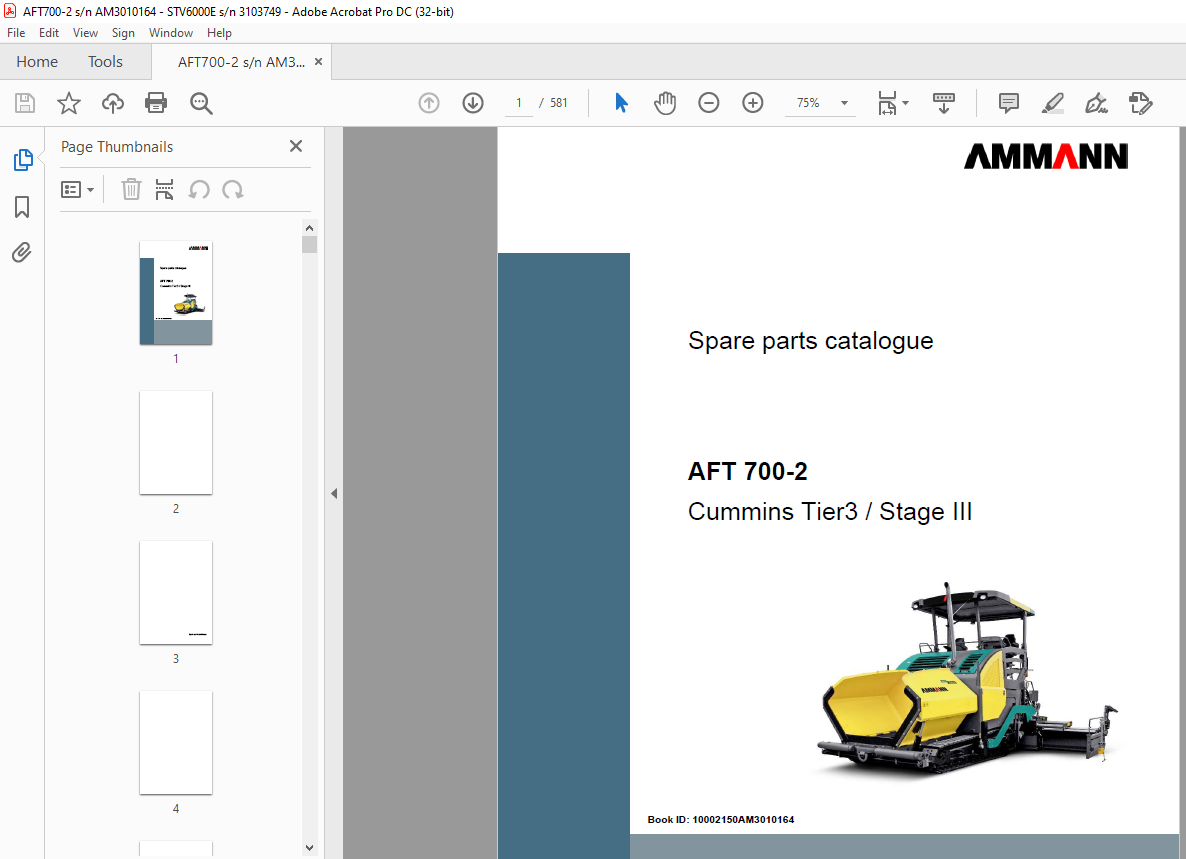Activate the Hand pan tool
Screen dimensions: 1186x859
[665, 103]
